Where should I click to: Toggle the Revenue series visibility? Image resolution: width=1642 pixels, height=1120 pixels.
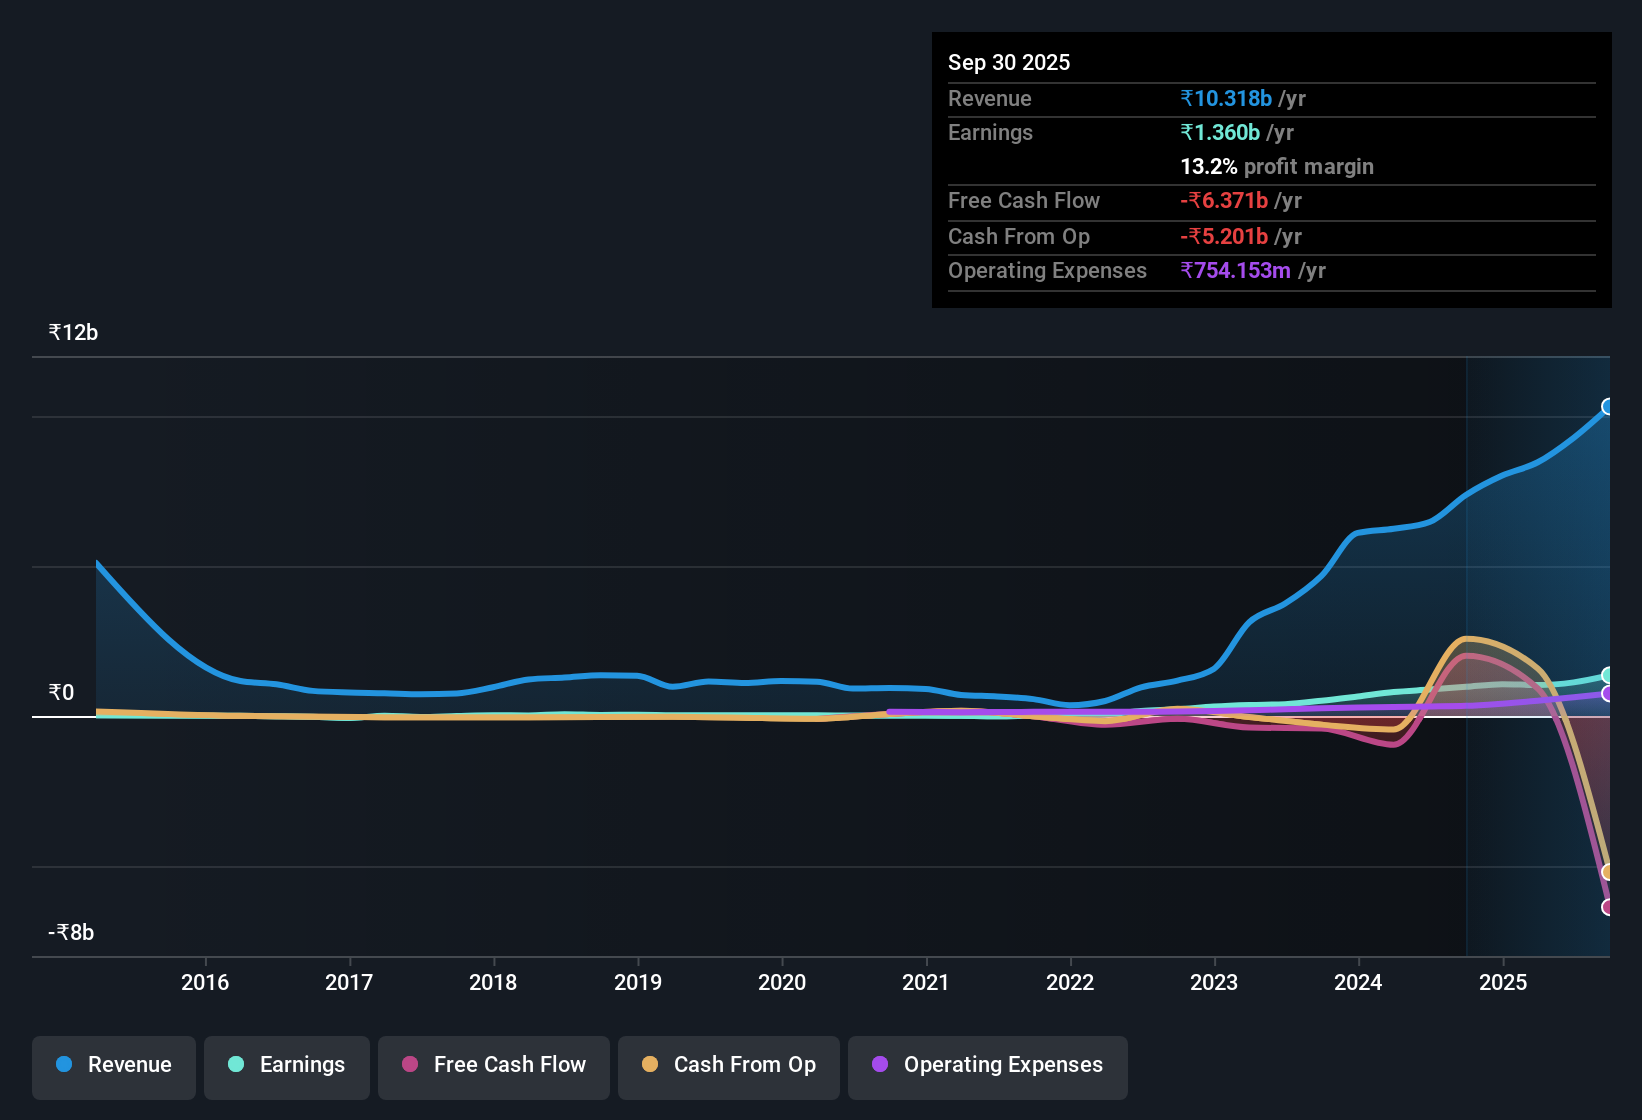click(x=113, y=1066)
